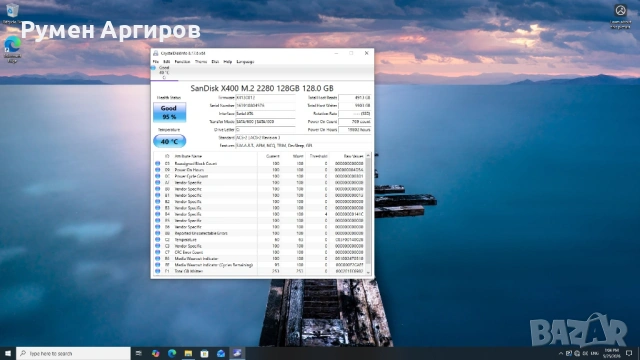
Task: Click the Rotation Rate value
Action: click(355, 113)
